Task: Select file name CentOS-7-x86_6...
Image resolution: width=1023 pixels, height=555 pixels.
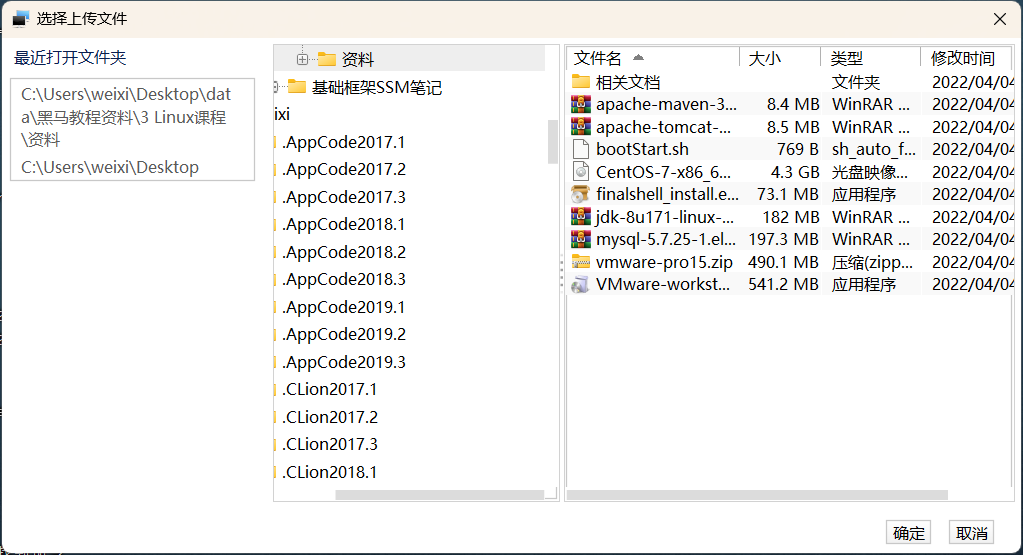Action: coord(664,172)
